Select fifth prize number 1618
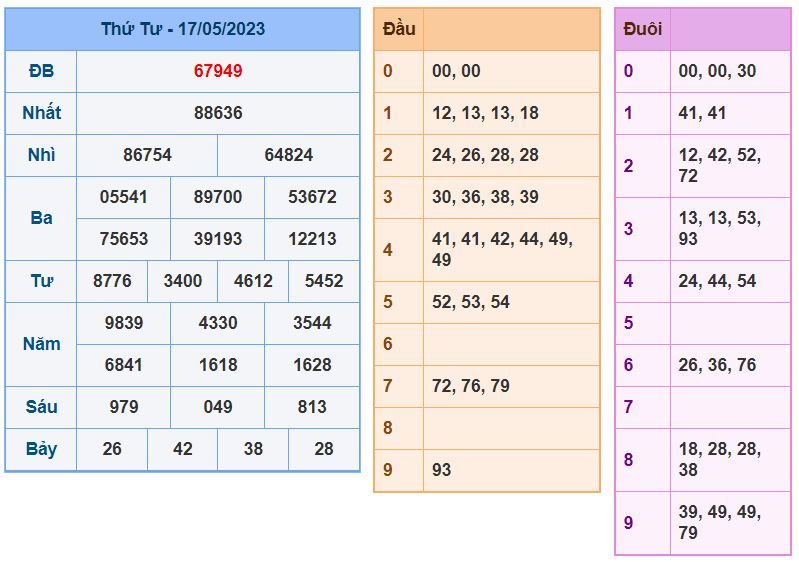This screenshot has width=799, height=562. point(218,365)
